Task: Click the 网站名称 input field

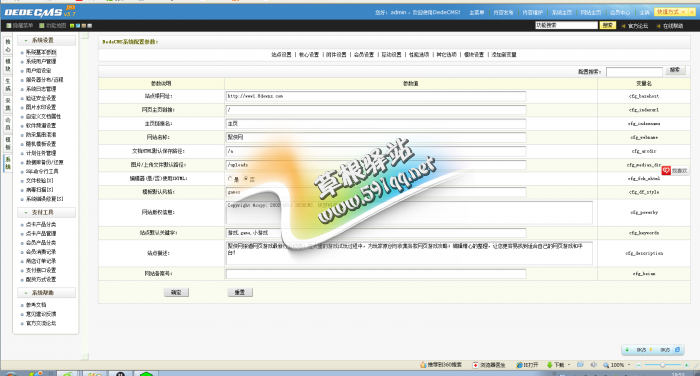Action: (376, 138)
